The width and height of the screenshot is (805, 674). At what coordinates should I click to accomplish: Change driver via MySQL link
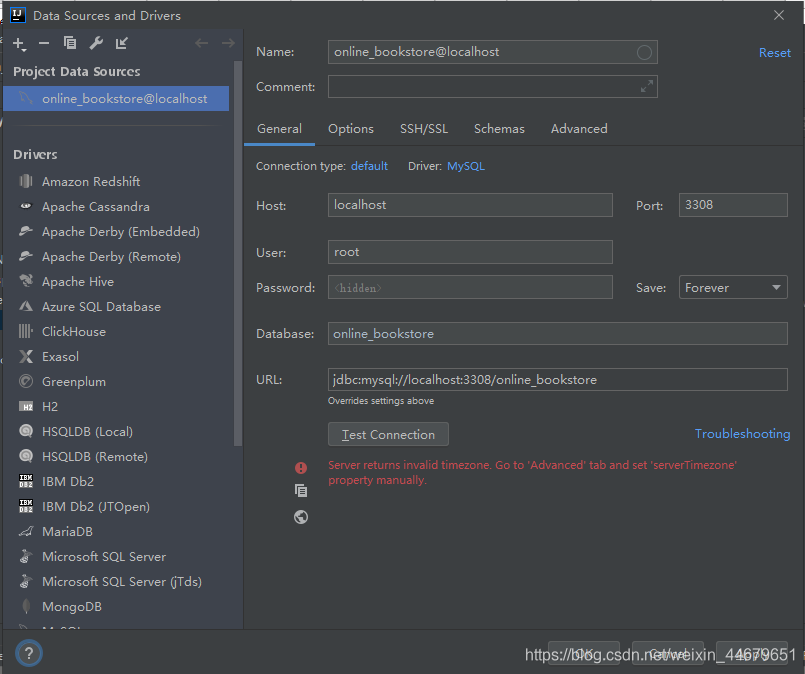pyautogui.click(x=466, y=166)
